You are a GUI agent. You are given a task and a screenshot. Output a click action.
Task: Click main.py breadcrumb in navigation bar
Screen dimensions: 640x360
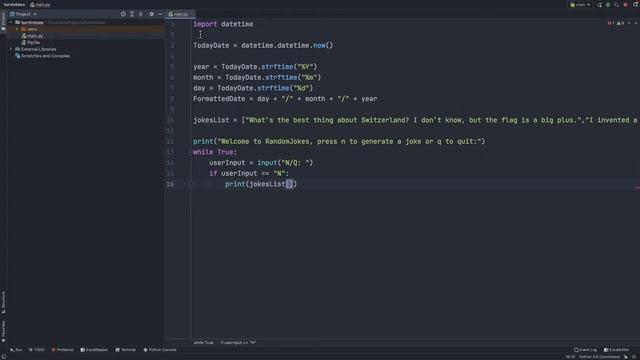tap(40, 4)
